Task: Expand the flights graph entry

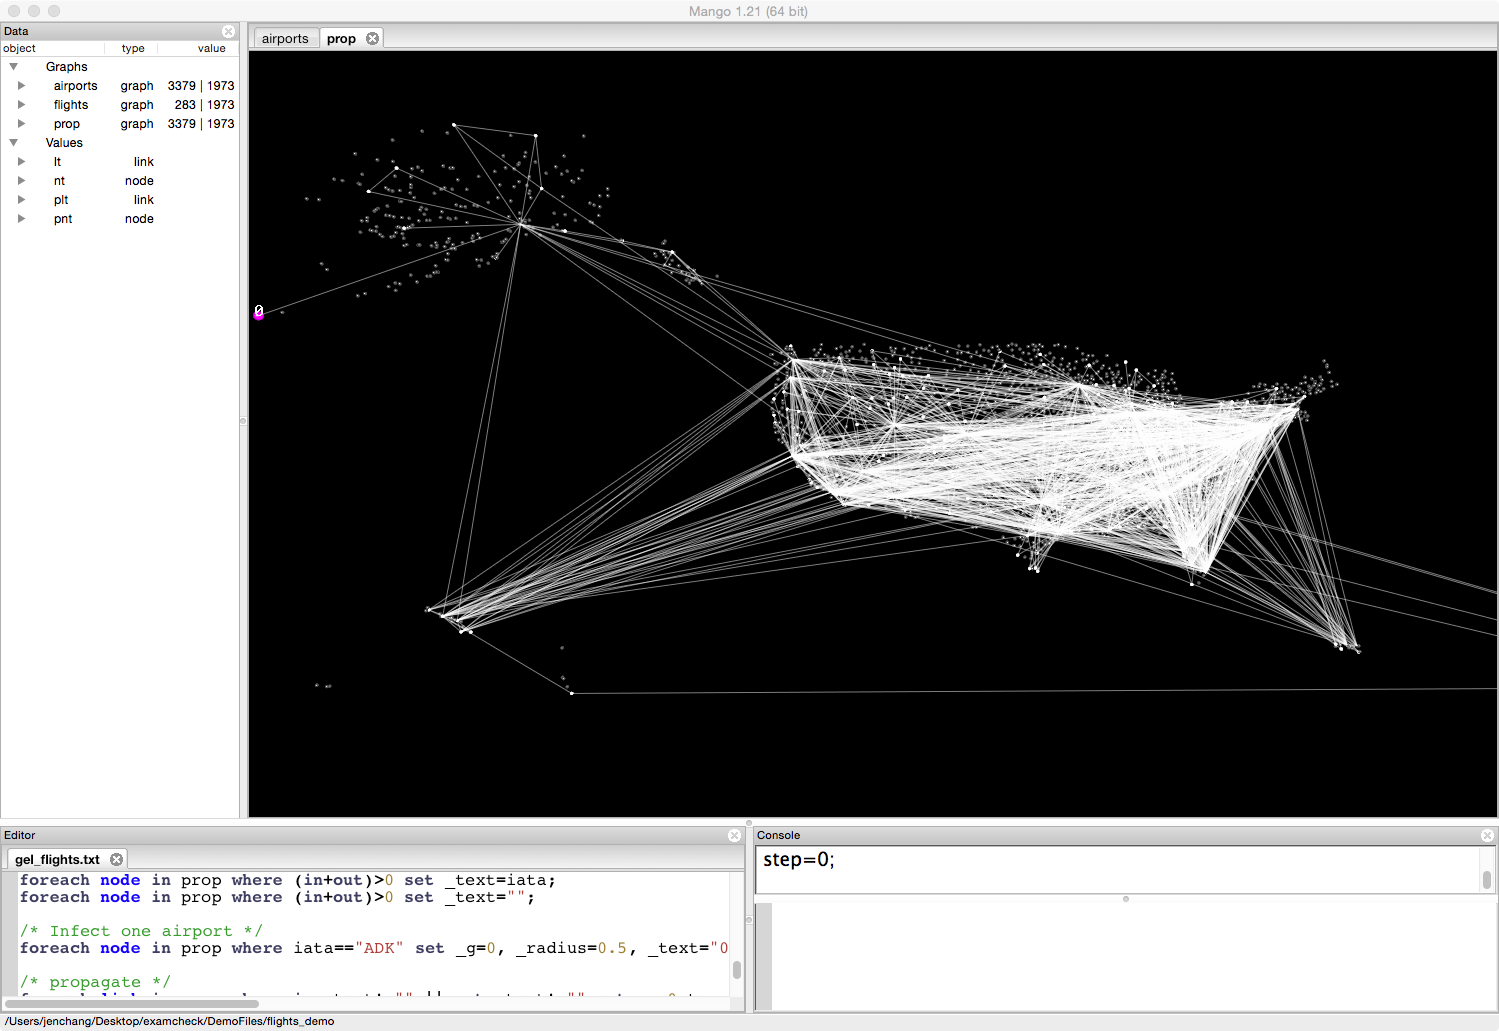Action: 21,105
